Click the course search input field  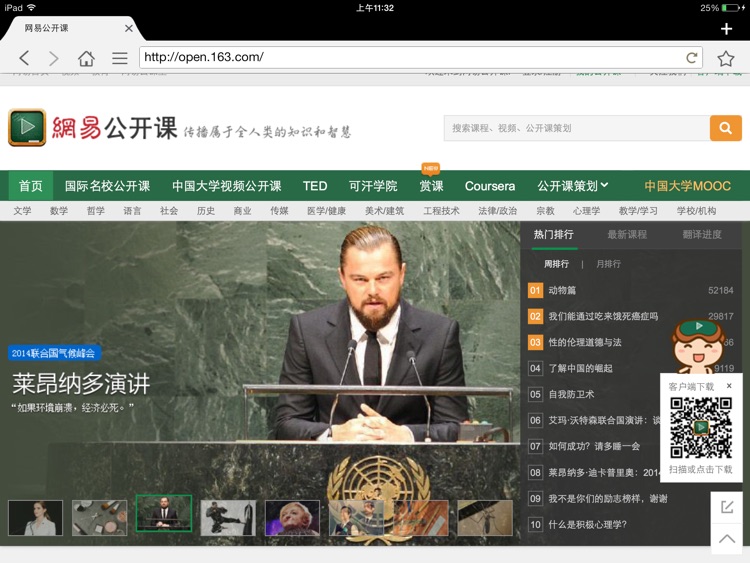[x=577, y=128]
